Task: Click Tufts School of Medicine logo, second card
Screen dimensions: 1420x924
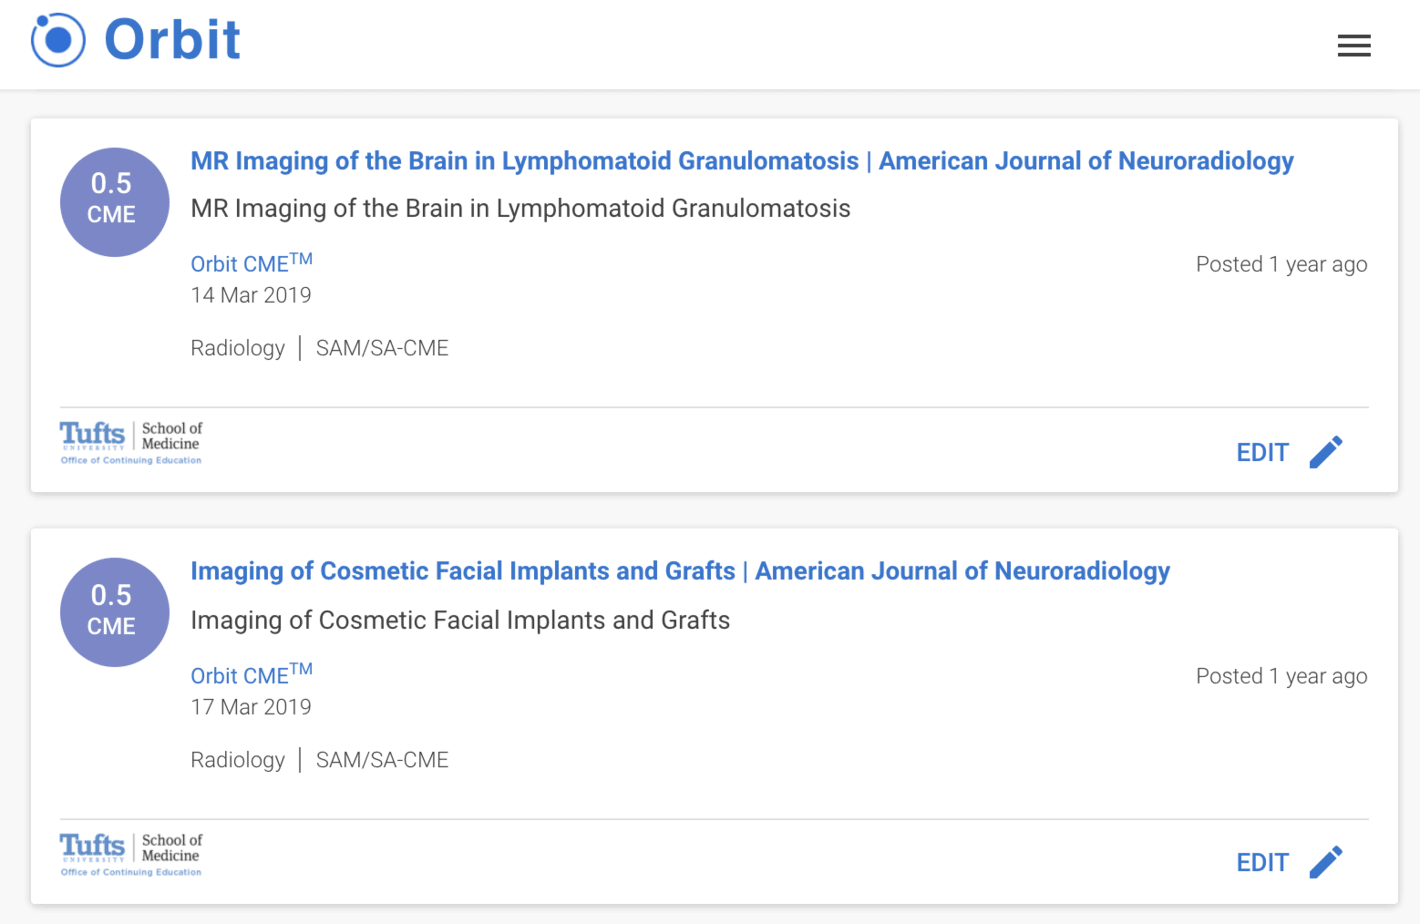Action: [x=131, y=854]
